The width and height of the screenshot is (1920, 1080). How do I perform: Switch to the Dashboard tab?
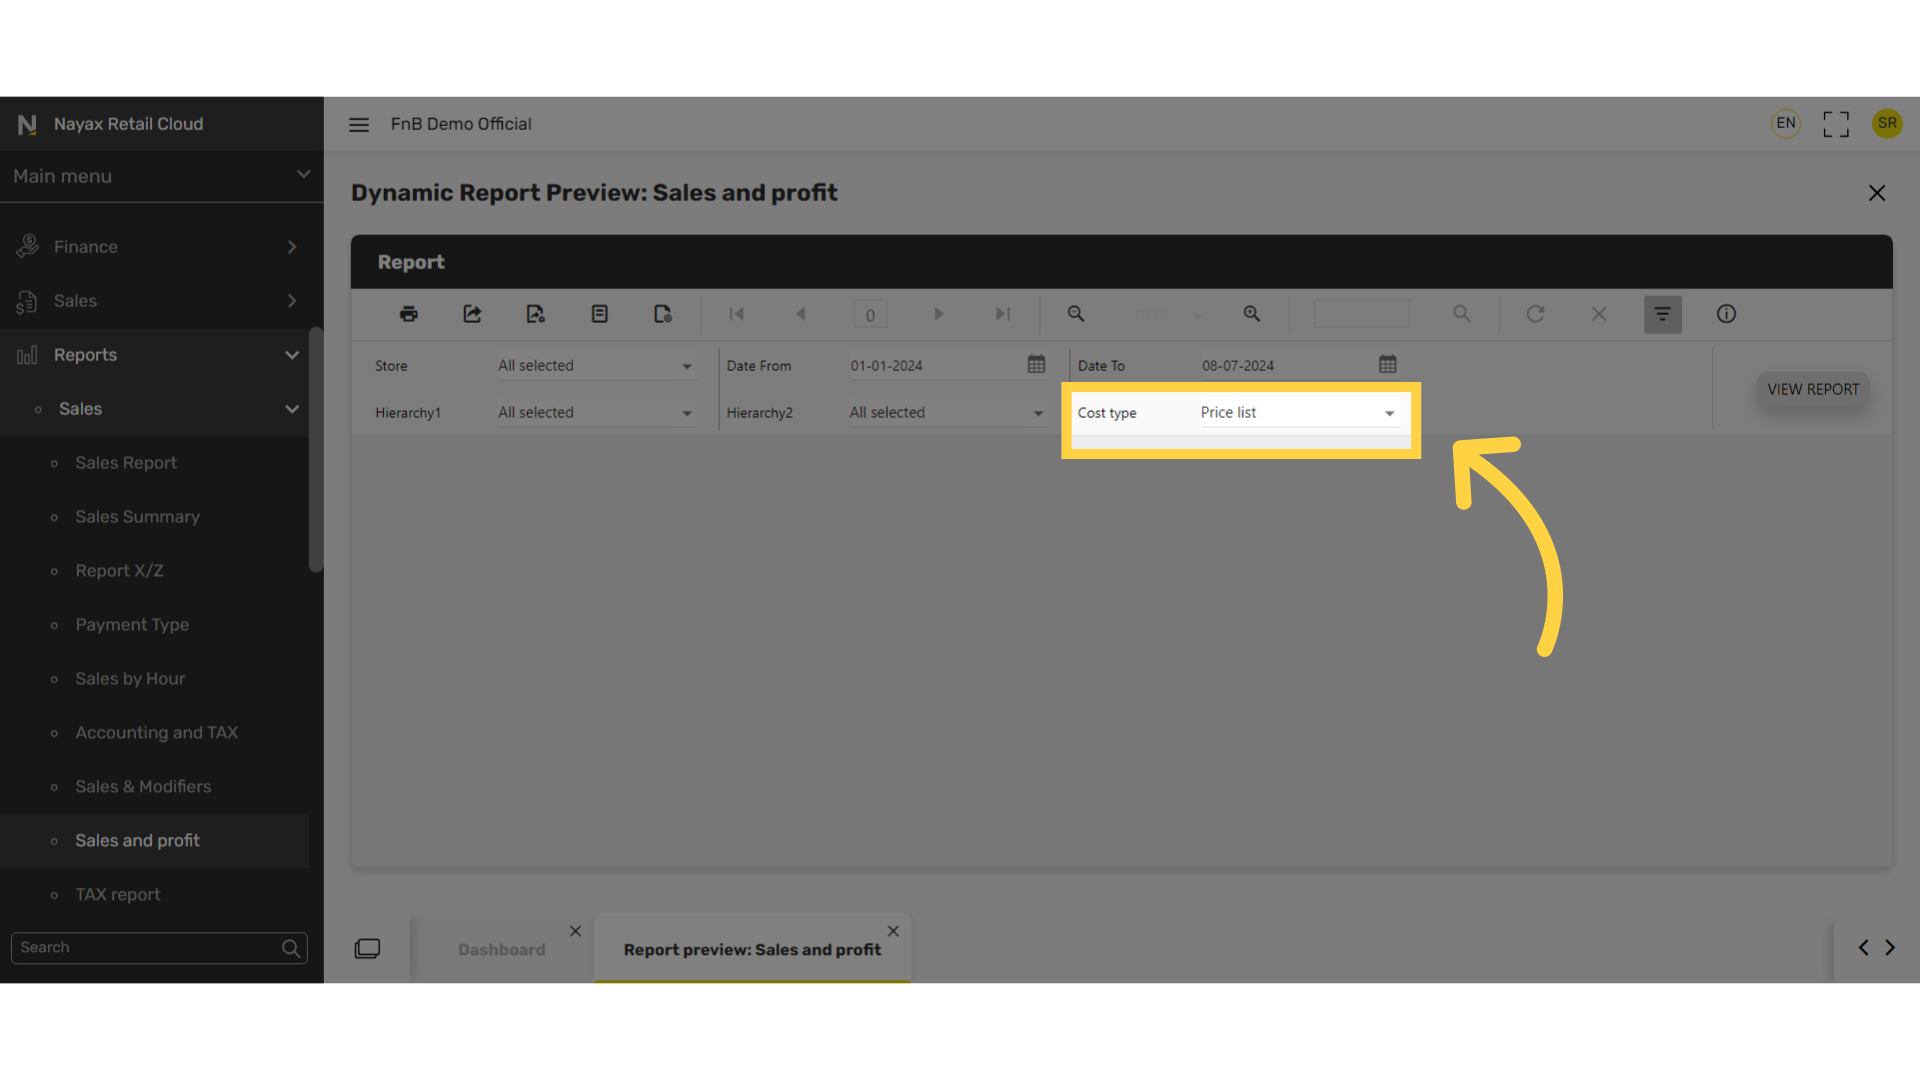(502, 950)
